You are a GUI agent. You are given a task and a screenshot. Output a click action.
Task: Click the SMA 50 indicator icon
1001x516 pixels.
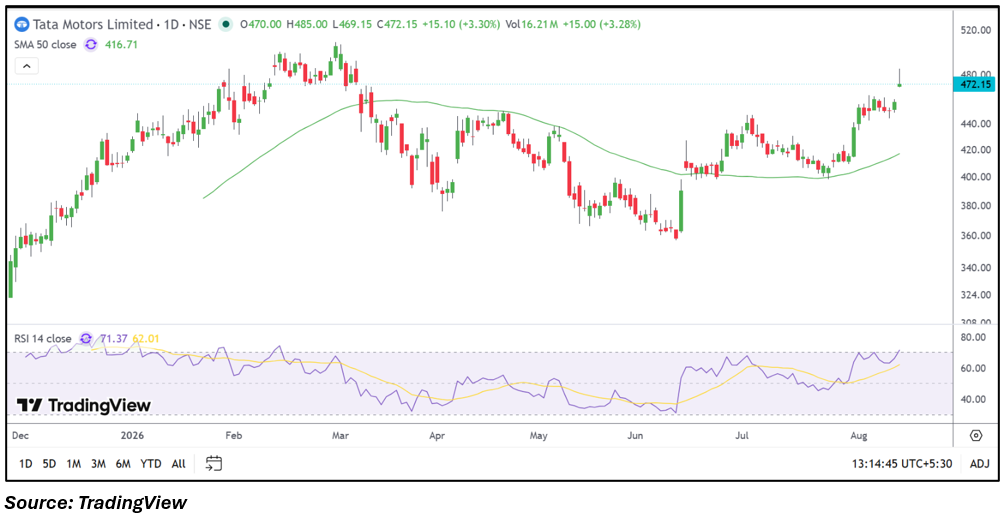[91, 45]
